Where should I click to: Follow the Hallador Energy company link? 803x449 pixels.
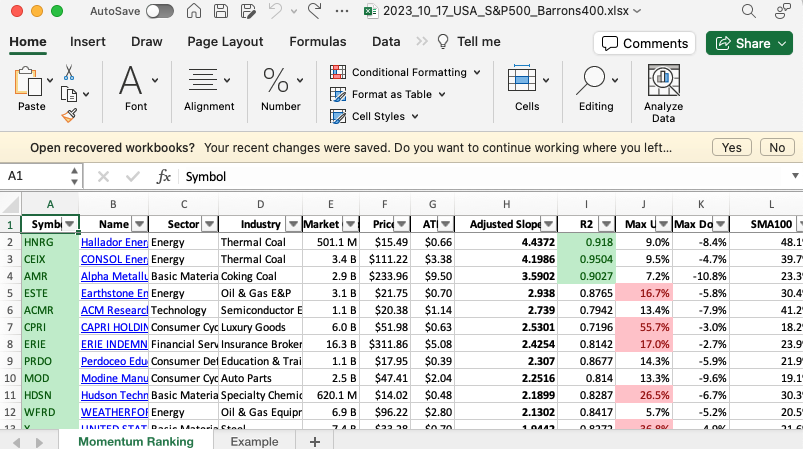113,242
